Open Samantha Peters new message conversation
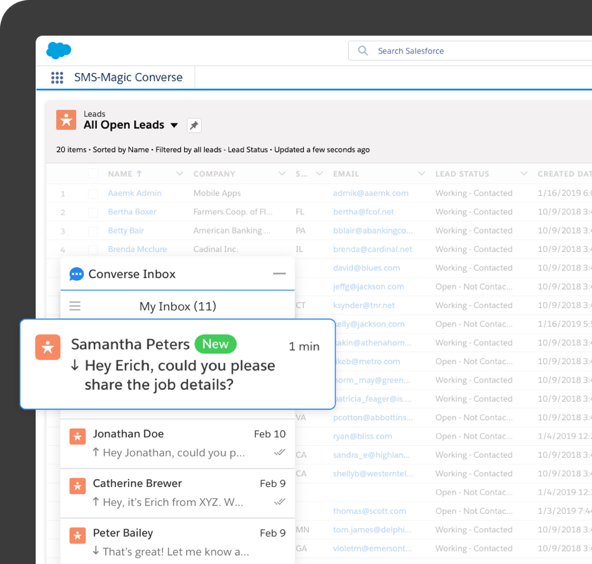 [x=177, y=364]
